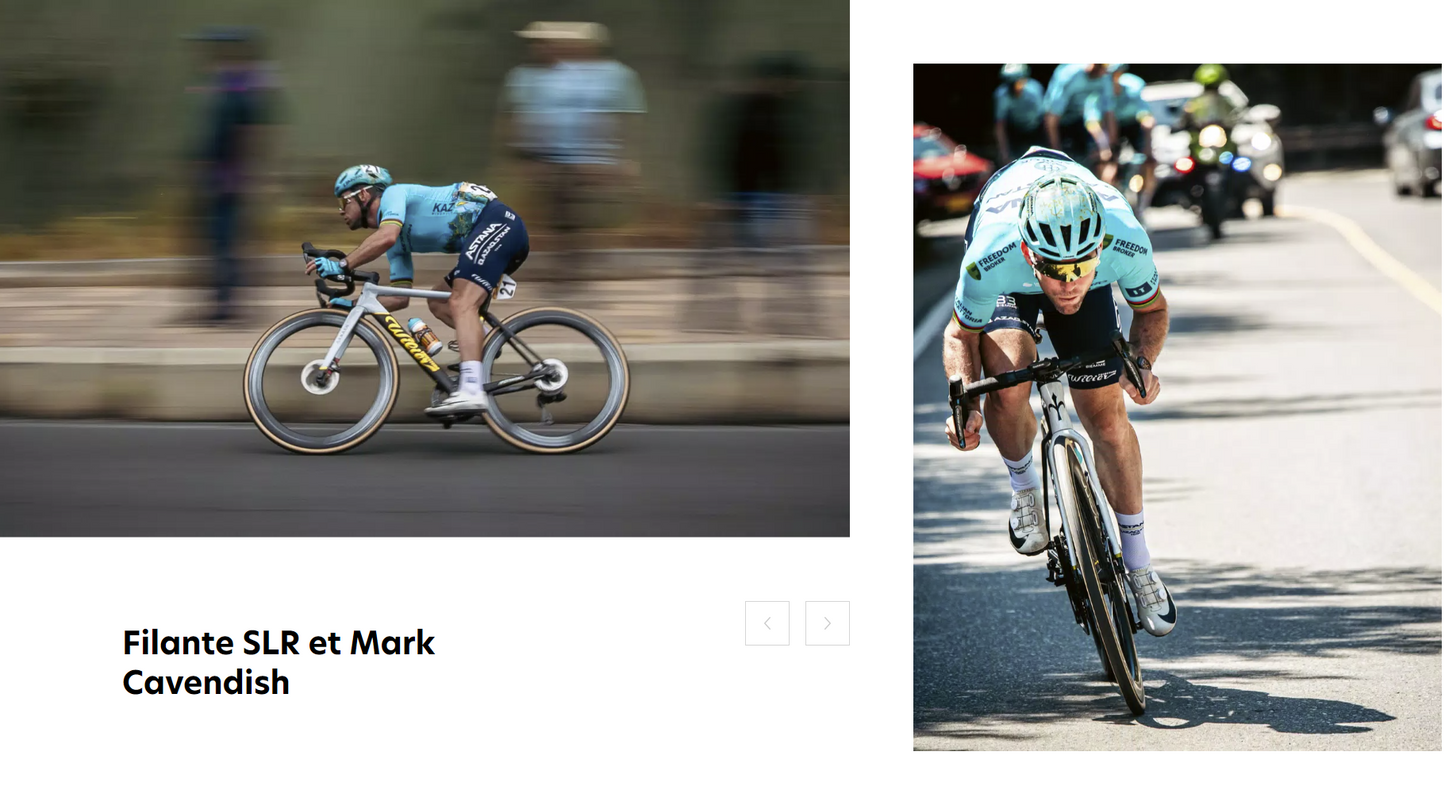
Task: Click the white shoe in the side-view photo
Action: (456, 402)
